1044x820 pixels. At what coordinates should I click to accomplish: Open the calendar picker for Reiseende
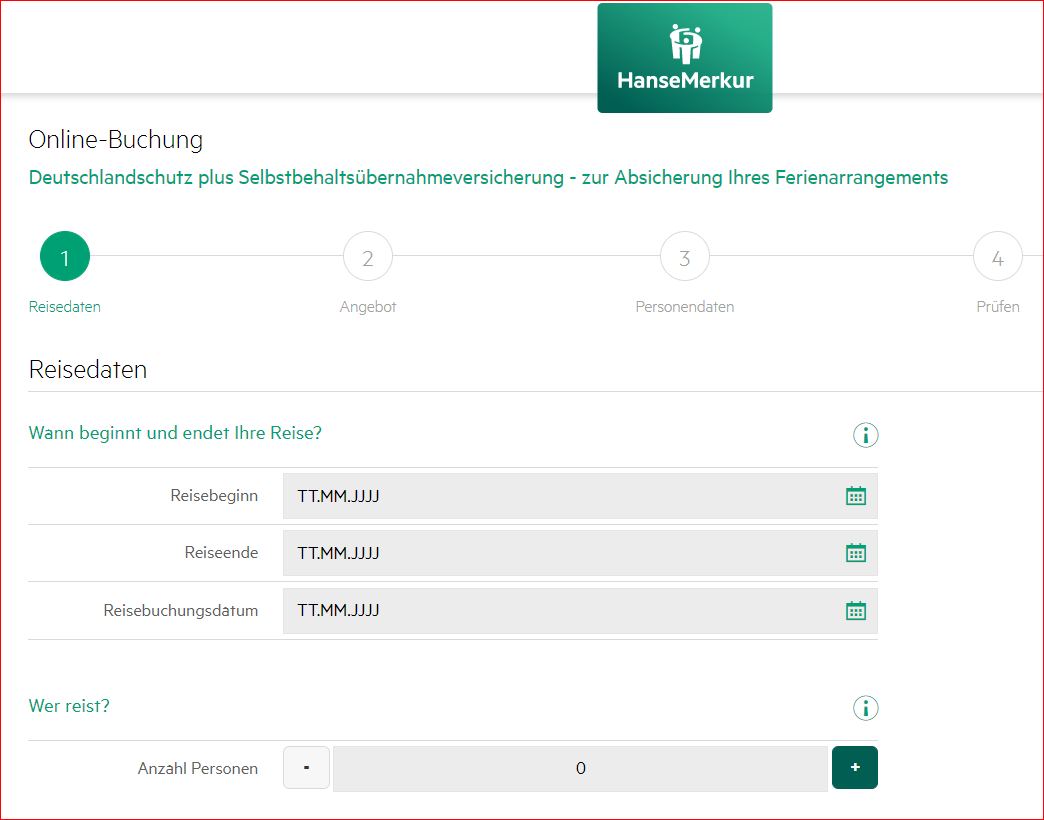[x=855, y=553]
